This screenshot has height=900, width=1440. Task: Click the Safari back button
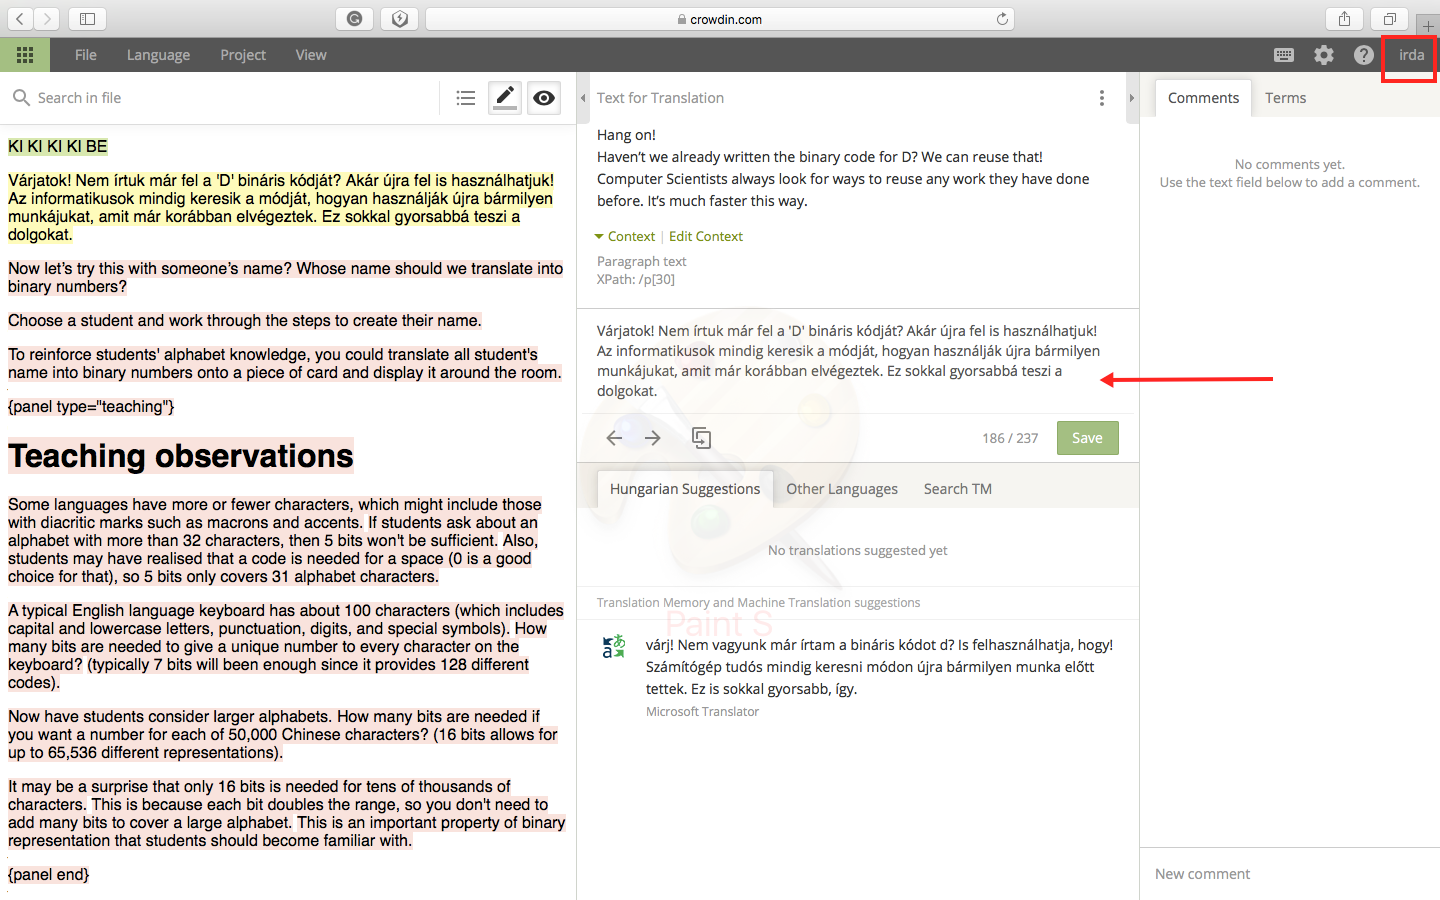[x=20, y=19]
